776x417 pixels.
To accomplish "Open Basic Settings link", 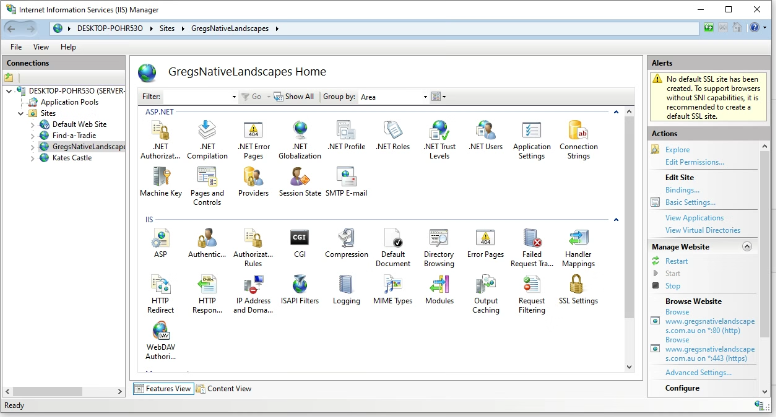I will tap(690, 202).
